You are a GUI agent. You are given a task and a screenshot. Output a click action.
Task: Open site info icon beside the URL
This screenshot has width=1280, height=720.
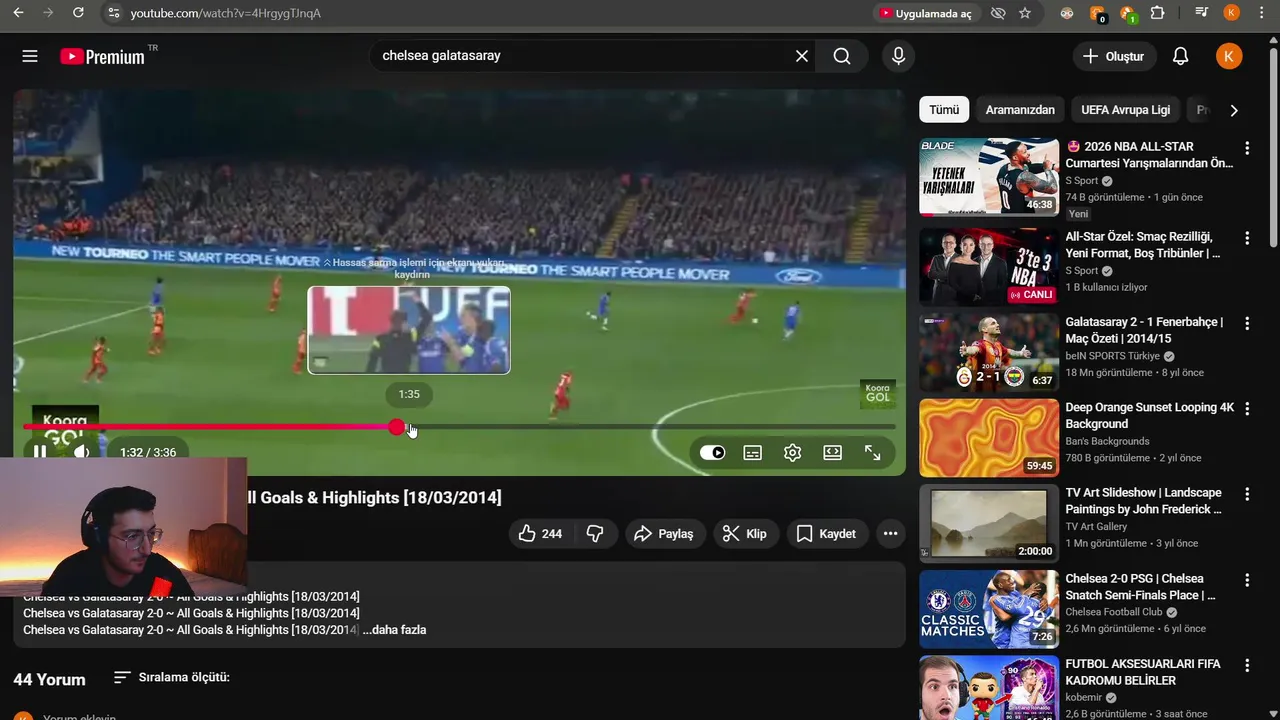113,13
